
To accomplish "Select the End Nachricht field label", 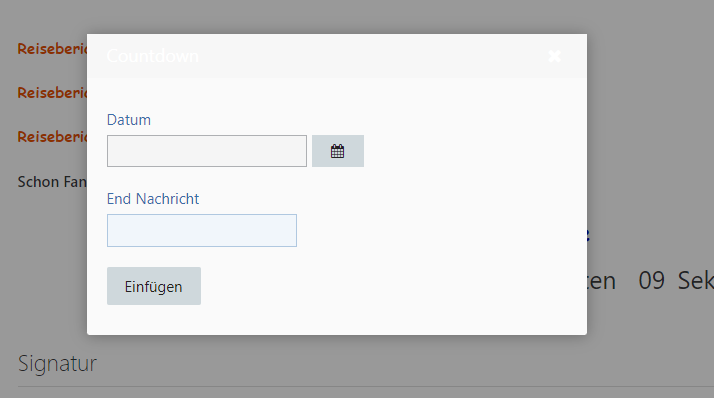I will 153,199.
